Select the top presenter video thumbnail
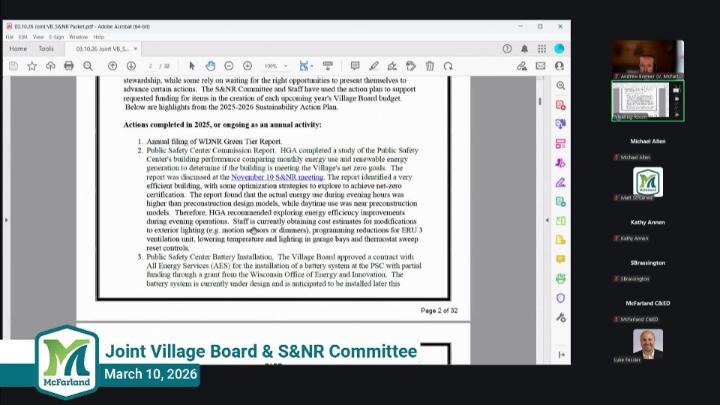The height and width of the screenshot is (405, 720). pyautogui.click(x=647, y=60)
